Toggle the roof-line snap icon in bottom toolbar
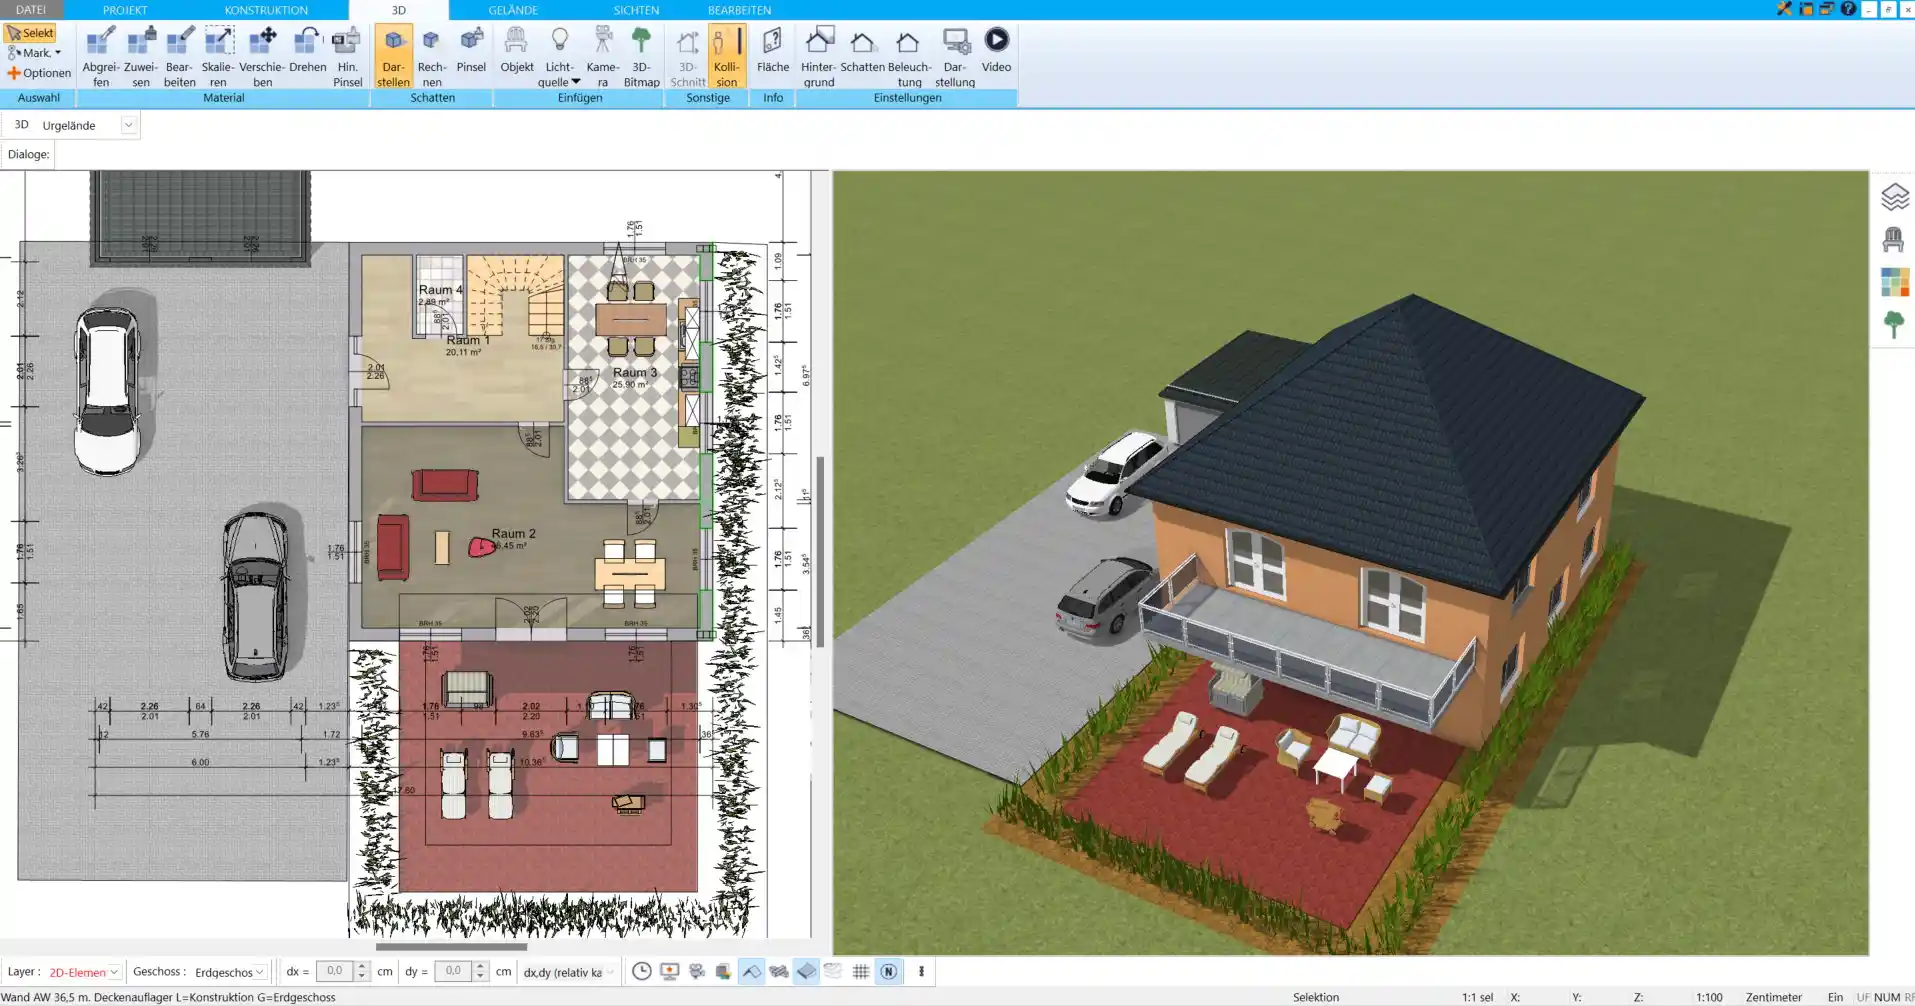Image resolution: width=1915 pixels, height=1006 pixels. tap(751, 971)
